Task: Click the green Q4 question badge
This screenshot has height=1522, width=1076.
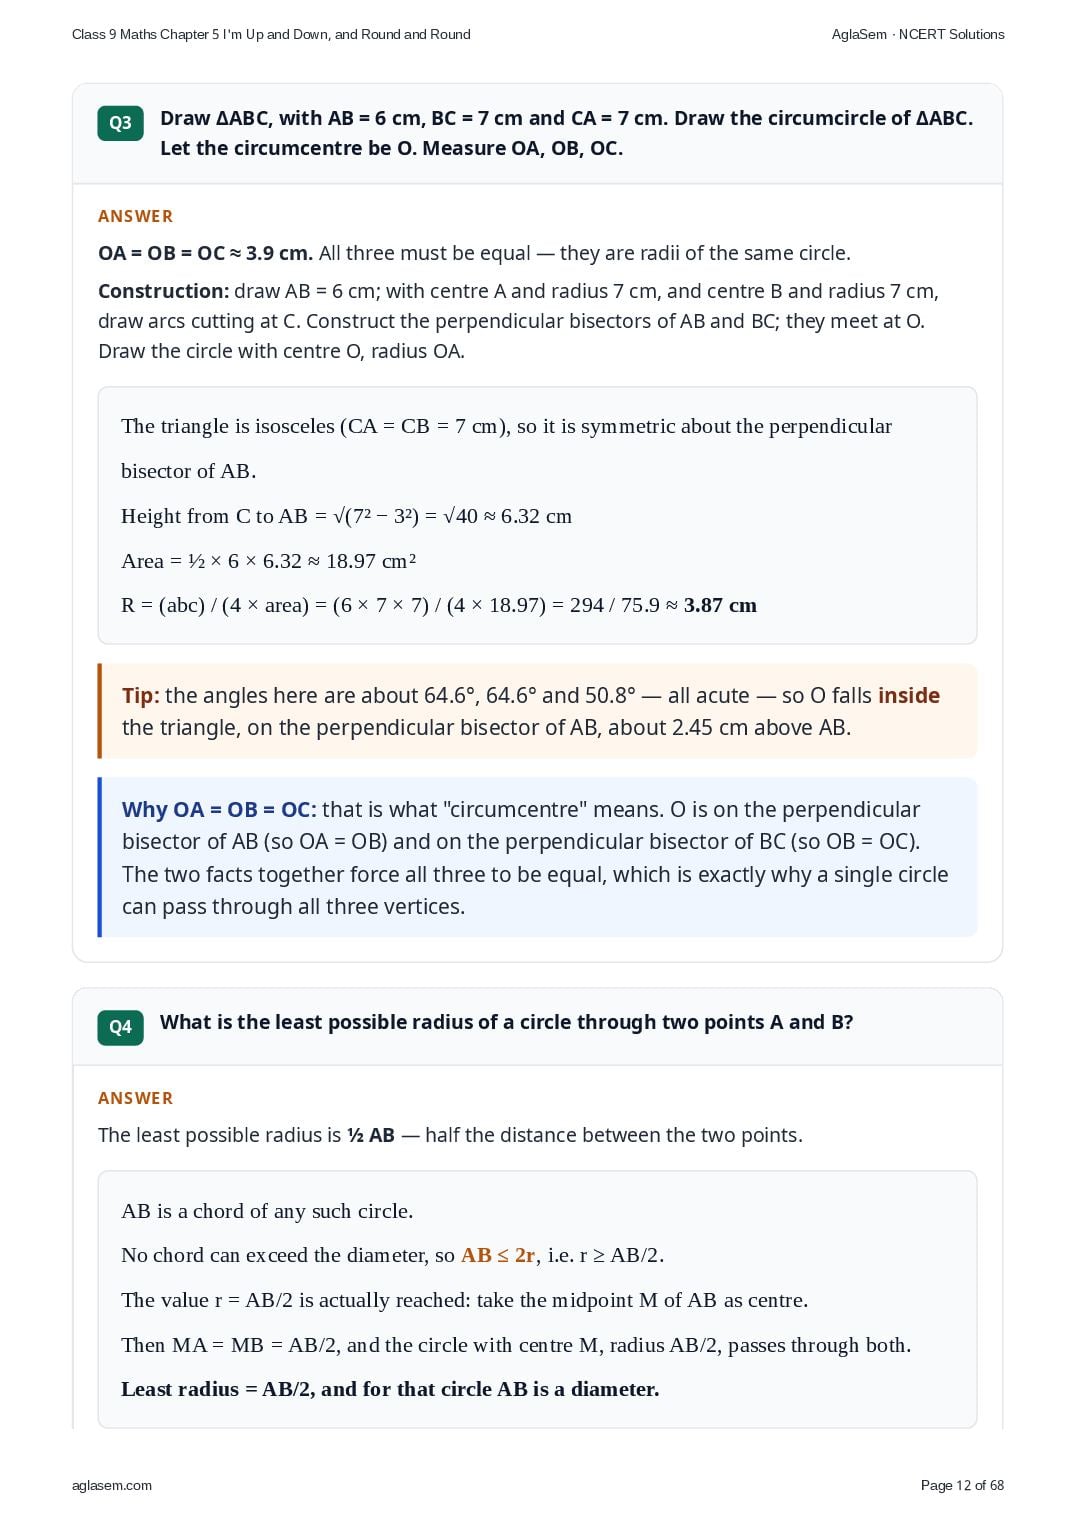Action: tap(120, 1027)
